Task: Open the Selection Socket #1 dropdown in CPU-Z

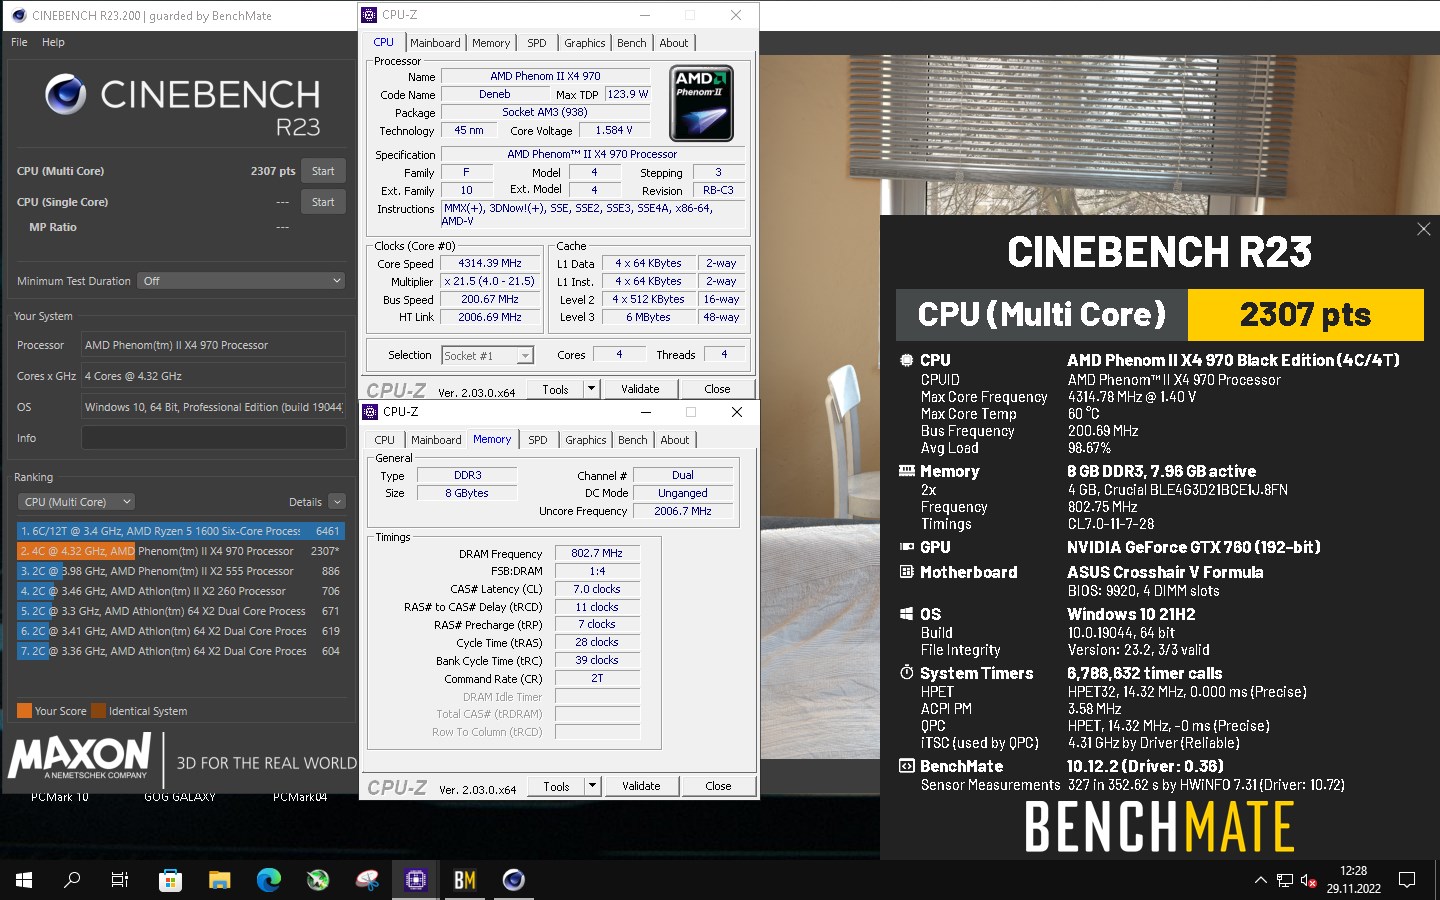Action: coord(487,355)
